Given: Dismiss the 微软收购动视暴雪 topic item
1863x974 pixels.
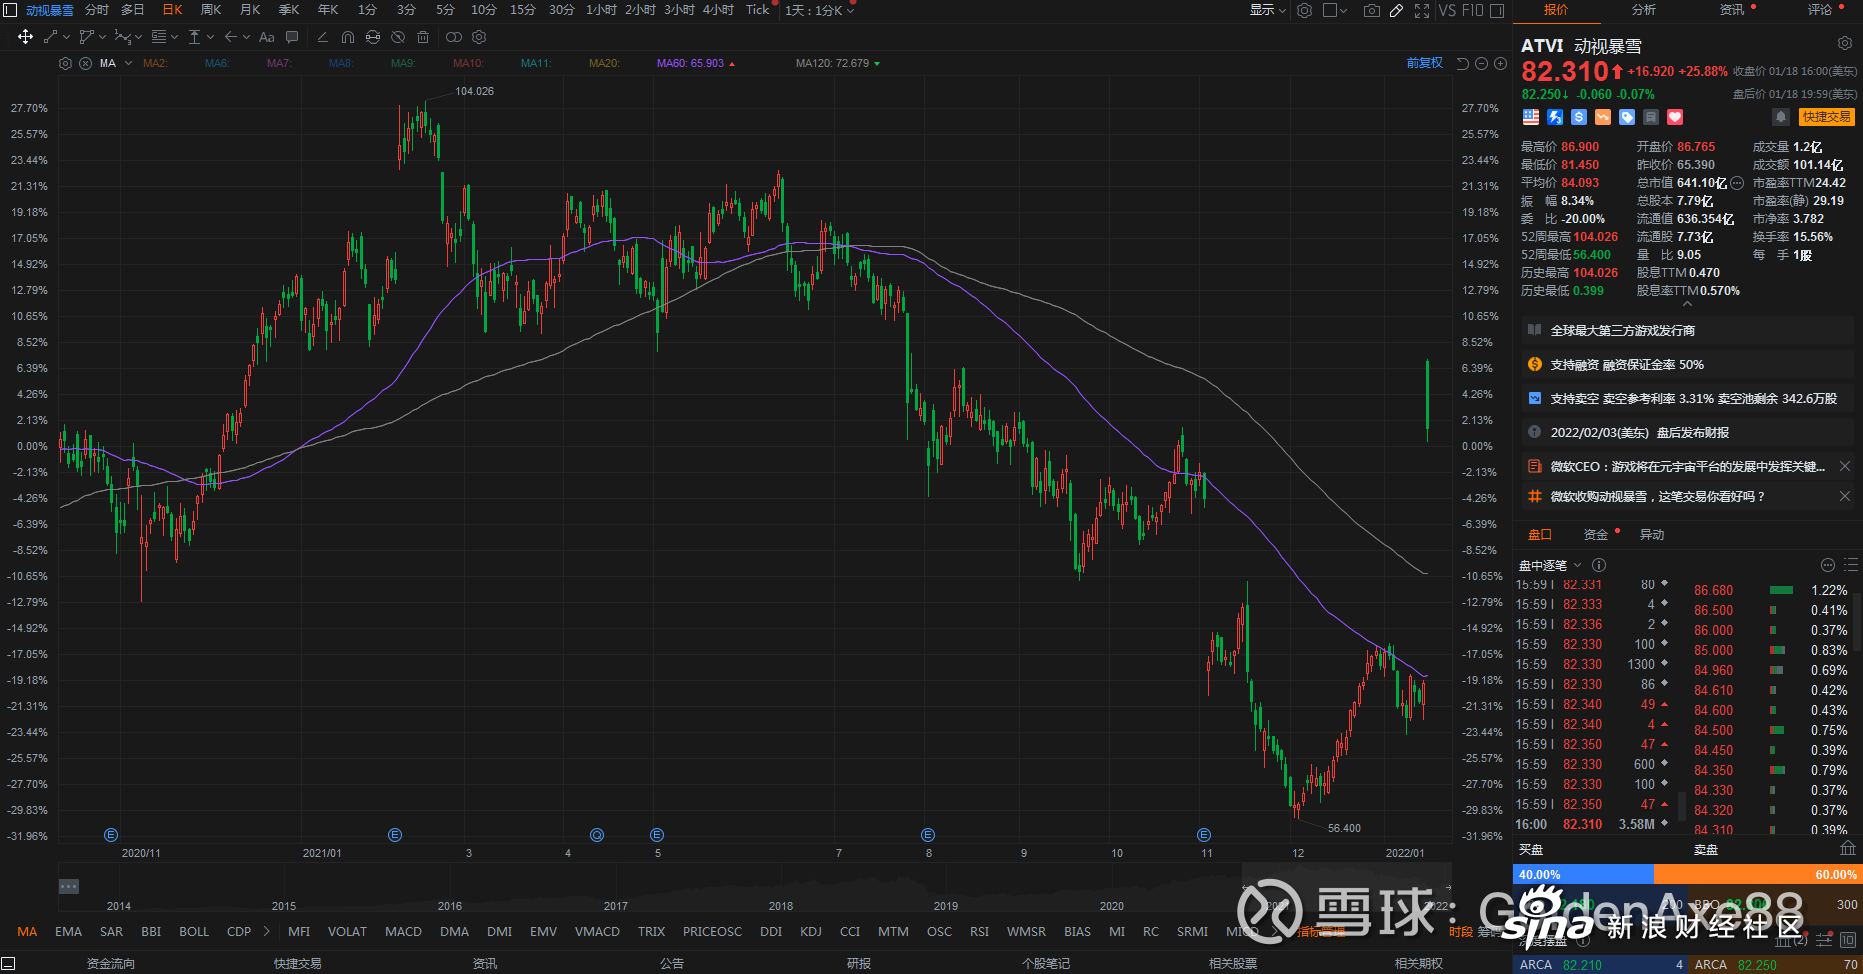Looking at the screenshot, I should (x=1845, y=497).
